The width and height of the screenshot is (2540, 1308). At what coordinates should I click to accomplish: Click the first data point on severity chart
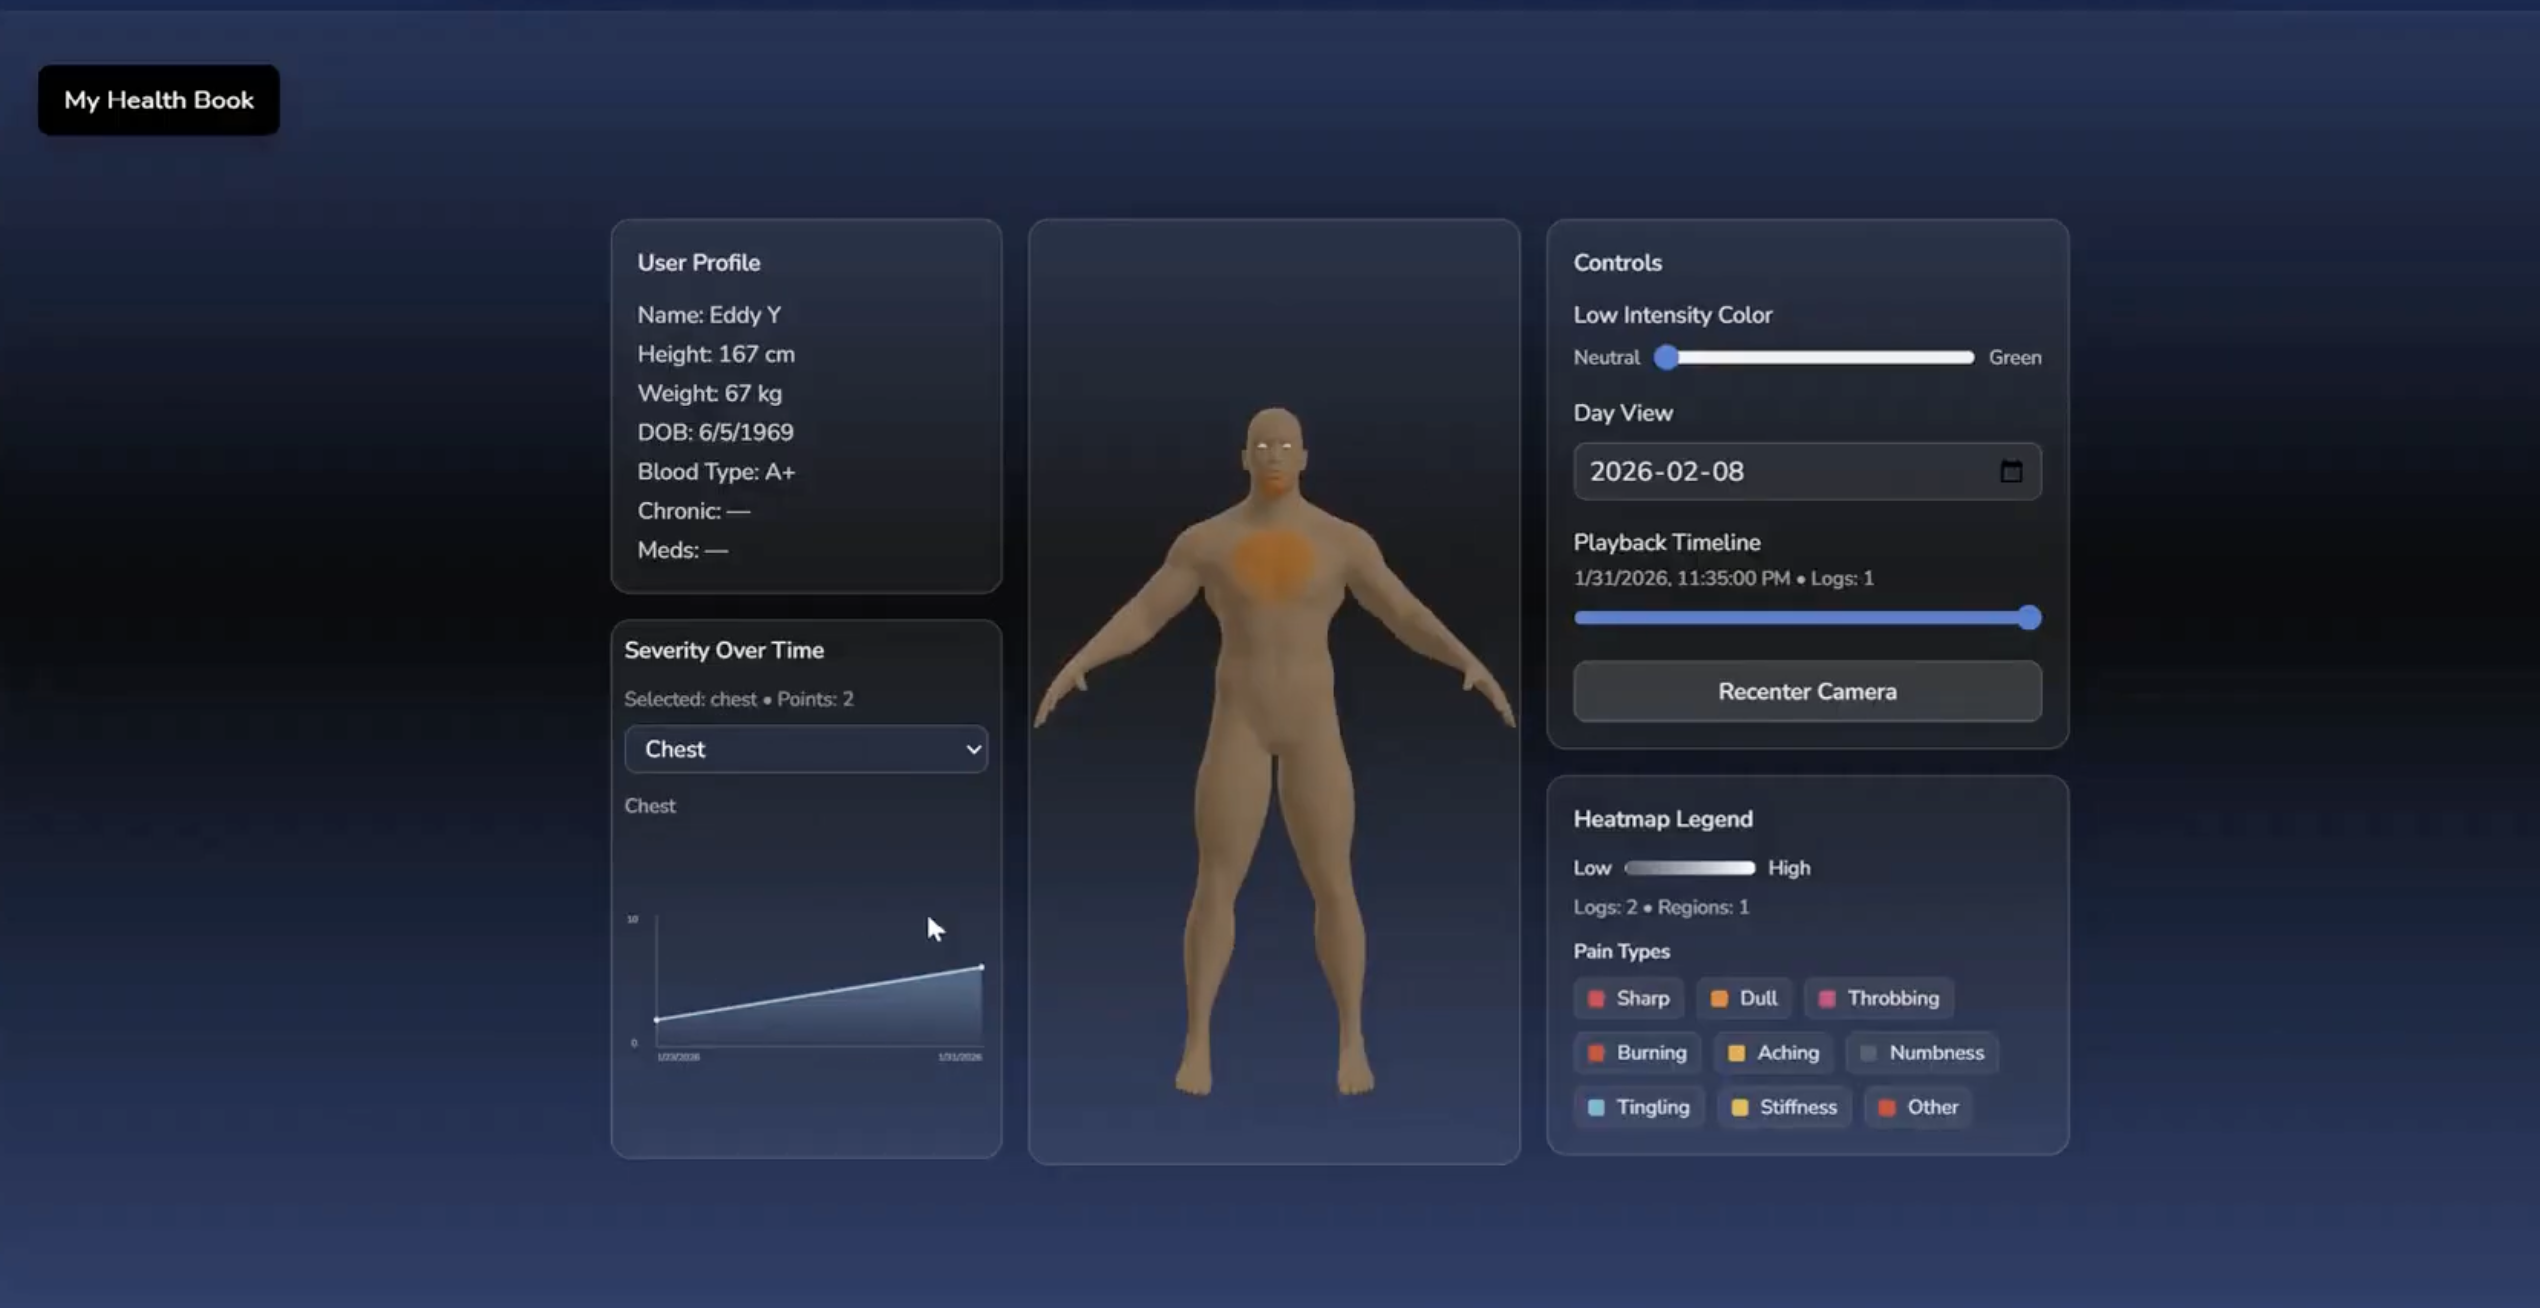(657, 1019)
